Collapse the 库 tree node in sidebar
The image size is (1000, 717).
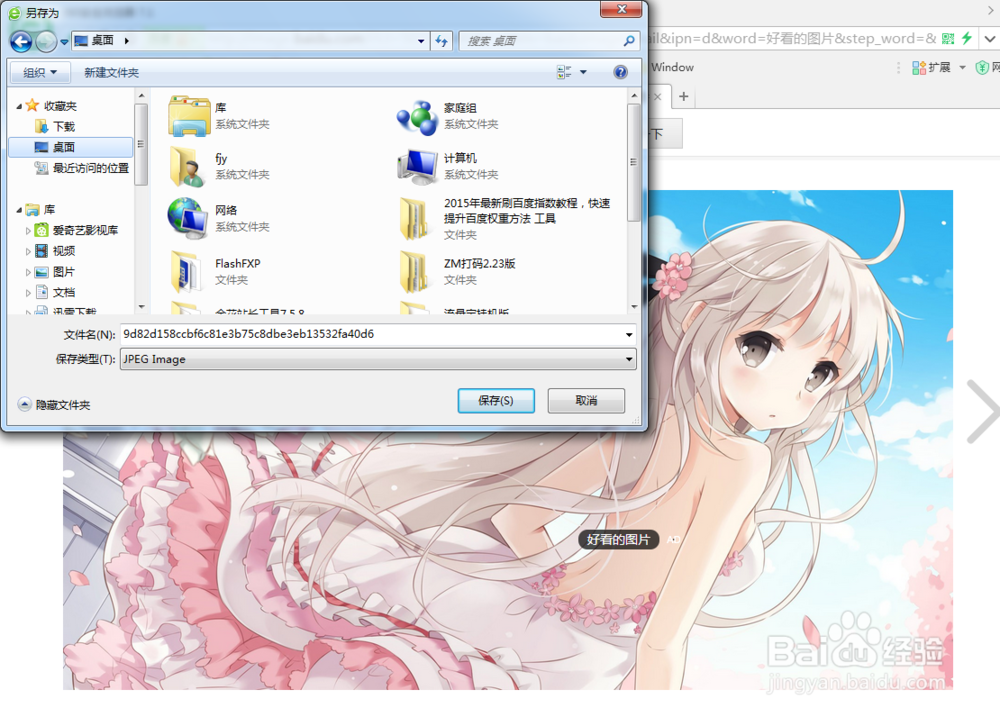tap(19, 210)
